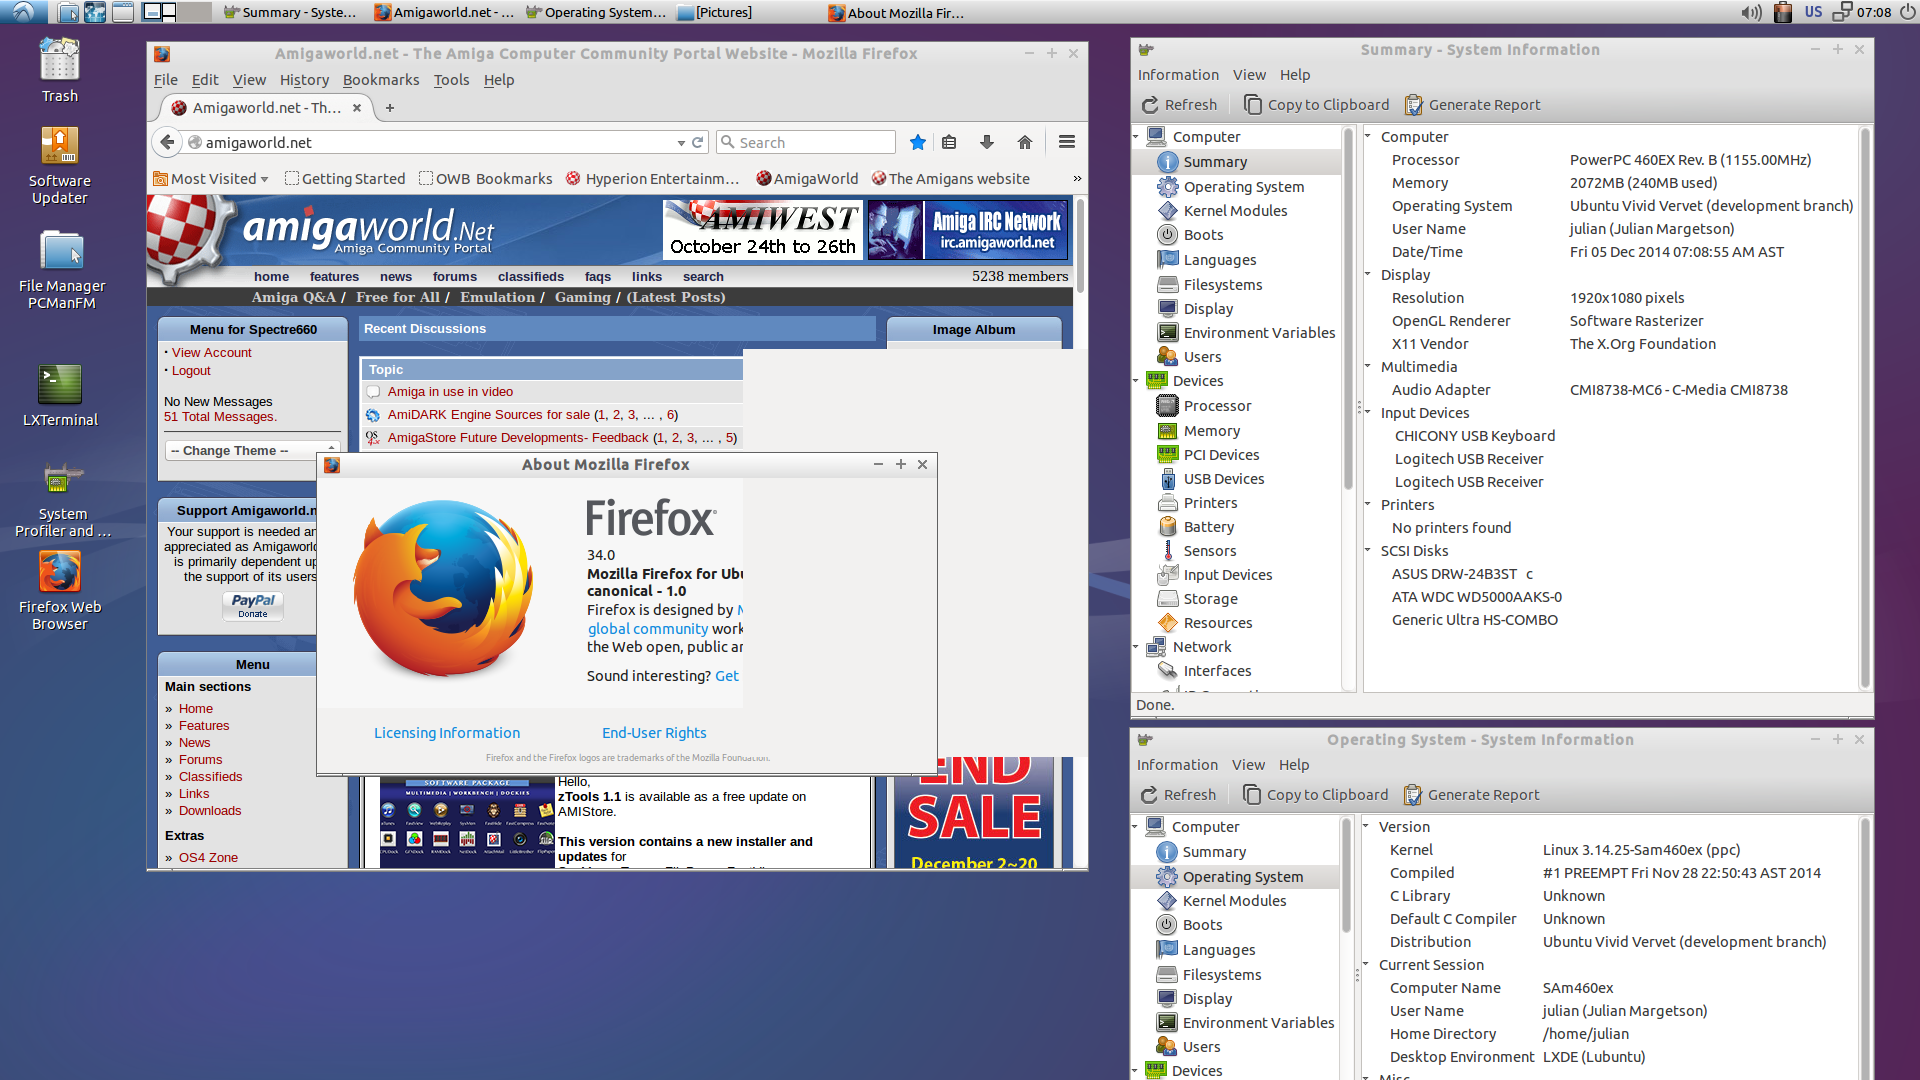The width and height of the screenshot is (1920, 1080).
Task: Click the Firefox home button icon
Action: (x=1024, y=142)
